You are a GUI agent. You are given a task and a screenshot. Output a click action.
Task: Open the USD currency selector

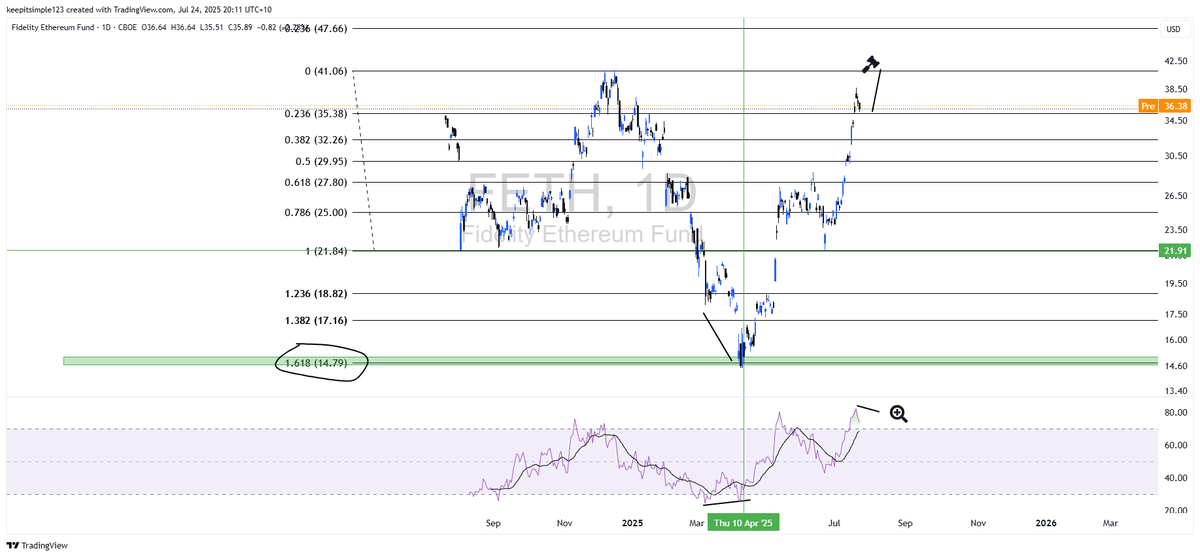pyautogui.click(x=1173, y=29)
